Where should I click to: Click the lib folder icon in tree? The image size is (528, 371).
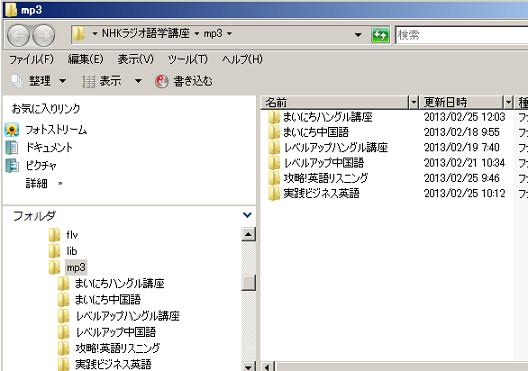pos(54,251)
